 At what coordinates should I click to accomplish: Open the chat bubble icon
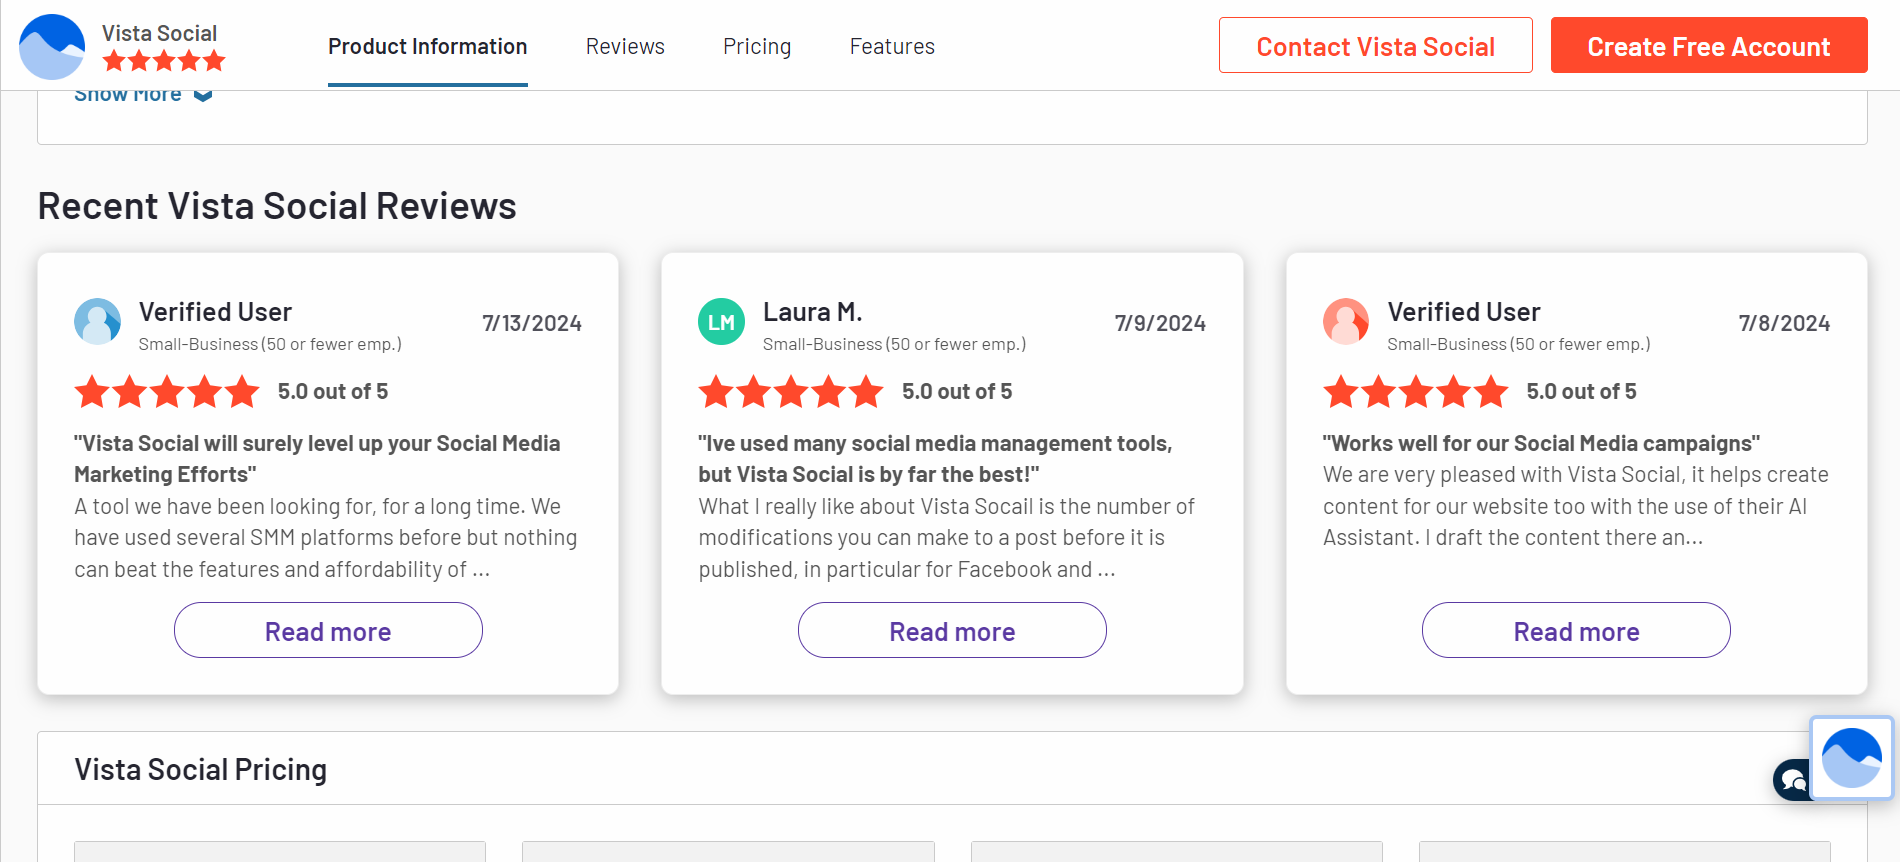point(1792,780)
